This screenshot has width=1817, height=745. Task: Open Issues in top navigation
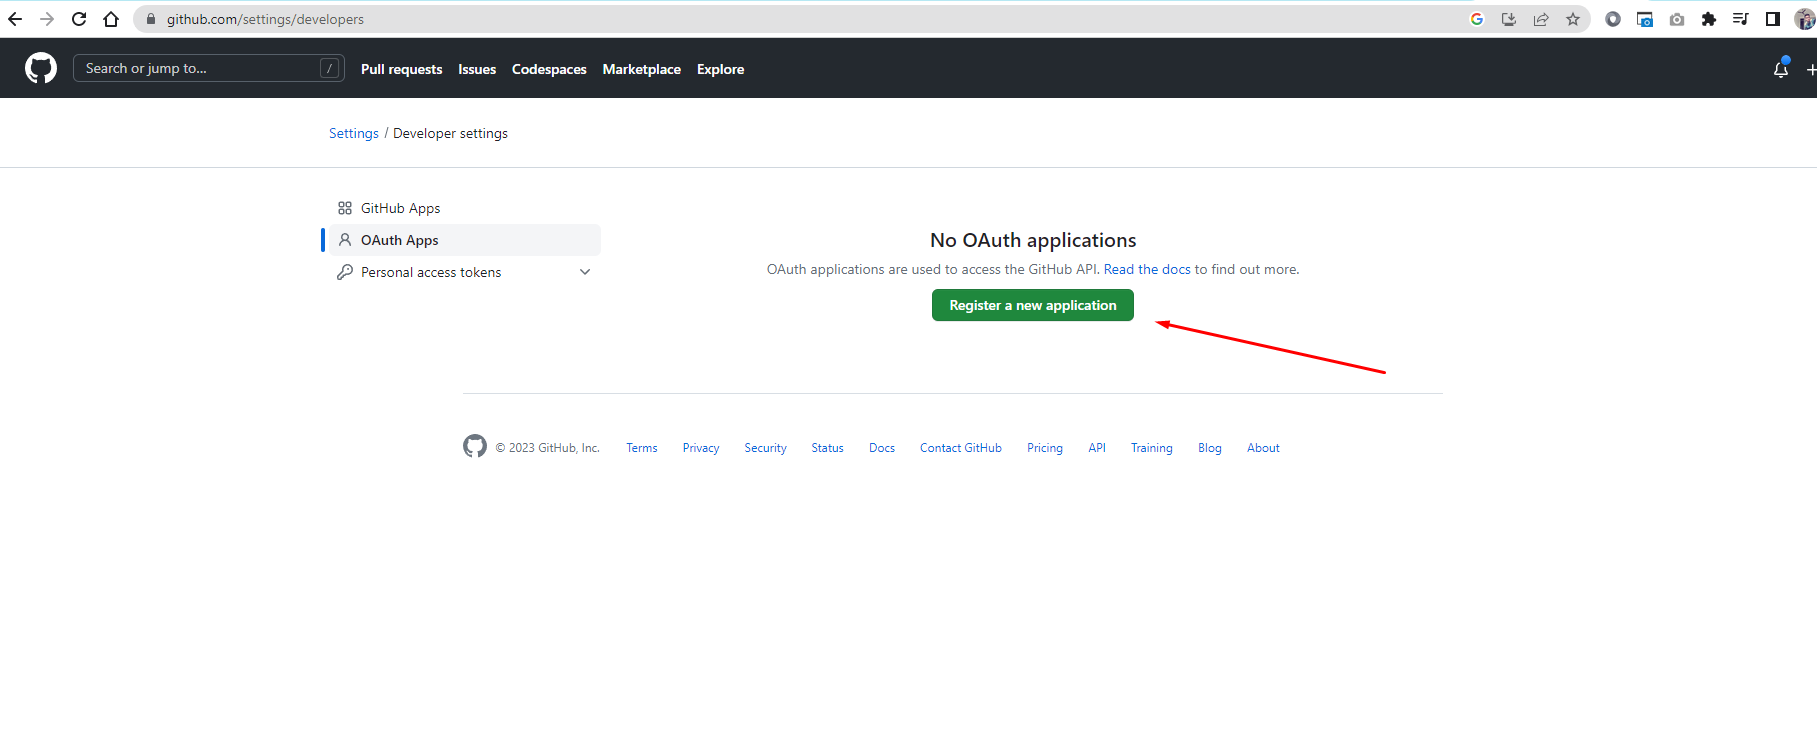click(x=477, y=69)
